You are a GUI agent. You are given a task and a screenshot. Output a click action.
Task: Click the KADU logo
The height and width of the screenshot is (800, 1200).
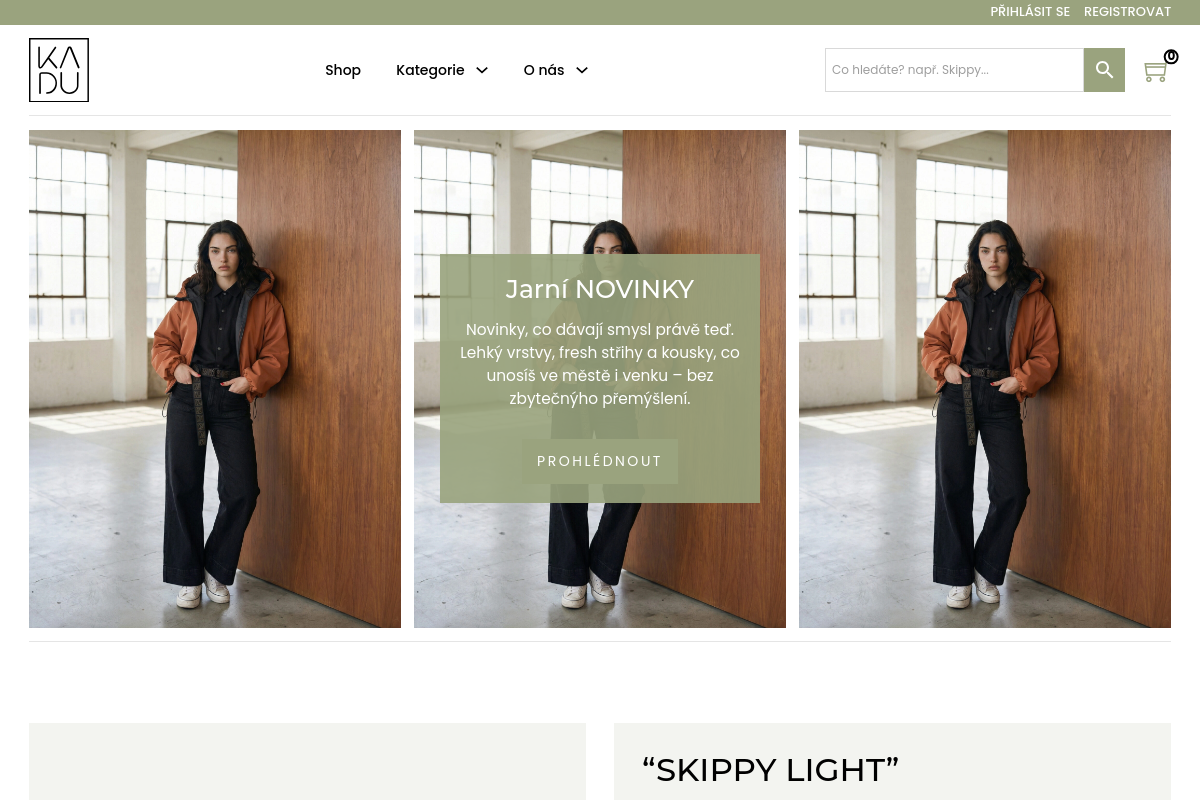coord(59,70)
